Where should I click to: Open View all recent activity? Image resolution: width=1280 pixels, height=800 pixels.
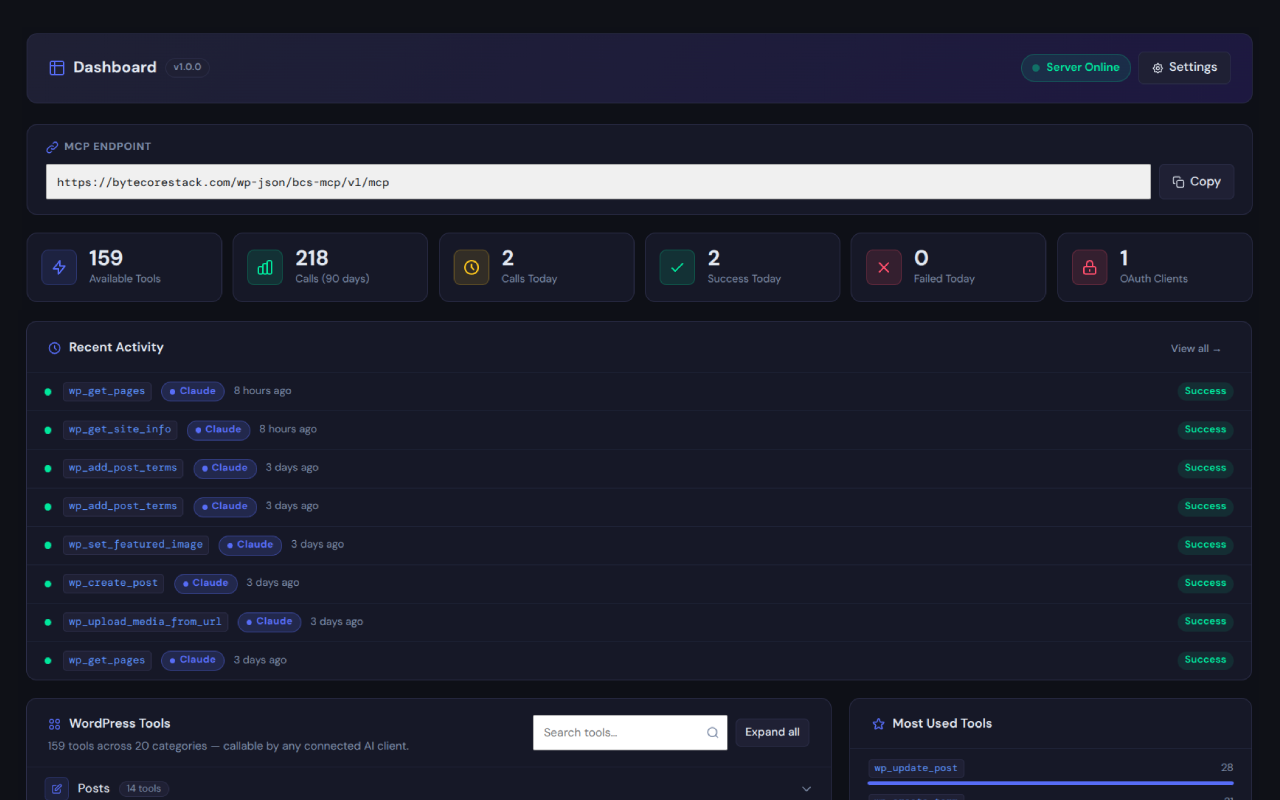click(x=1196, y=349)
